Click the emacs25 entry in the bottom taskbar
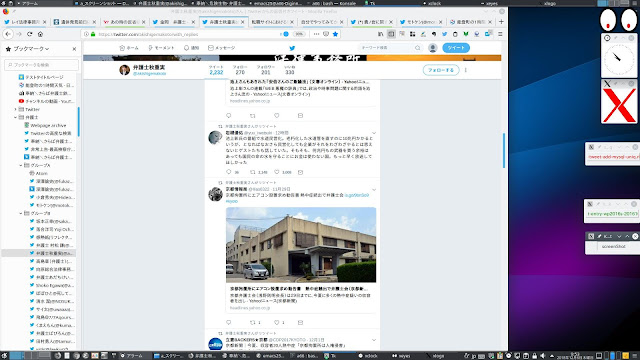Viewport: 640px width, 360px height. 271,356
